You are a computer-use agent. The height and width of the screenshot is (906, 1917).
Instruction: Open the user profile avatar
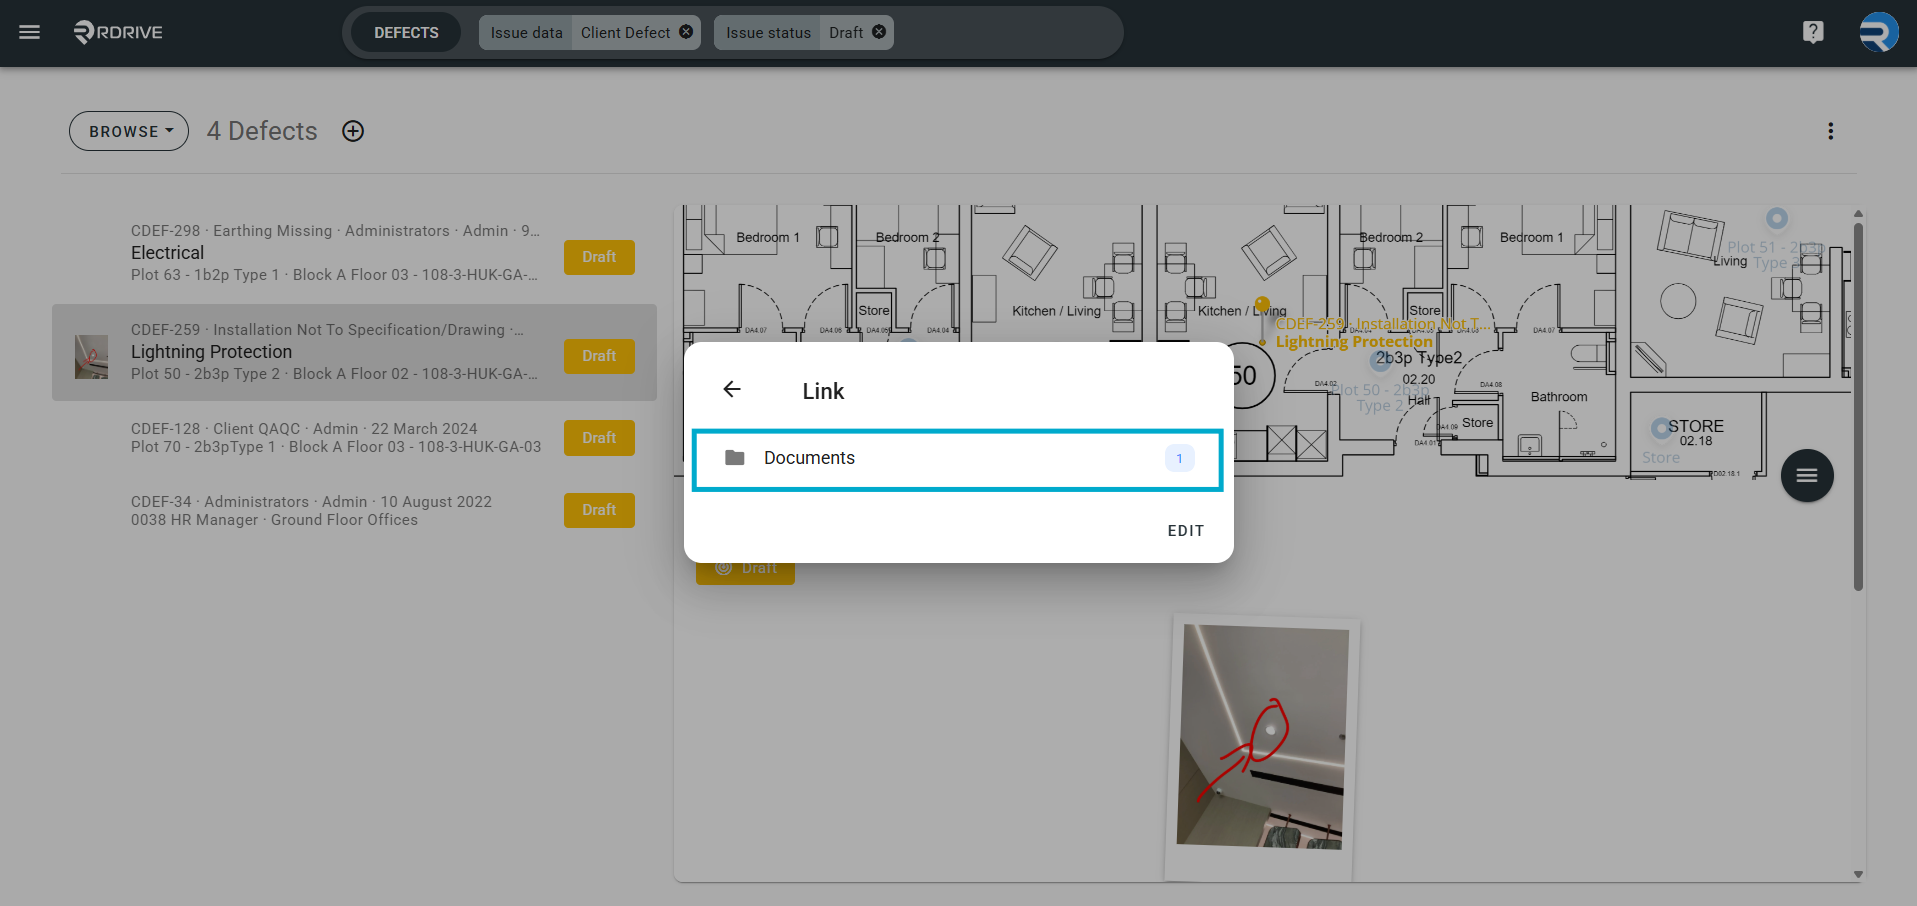point(1878,32)
